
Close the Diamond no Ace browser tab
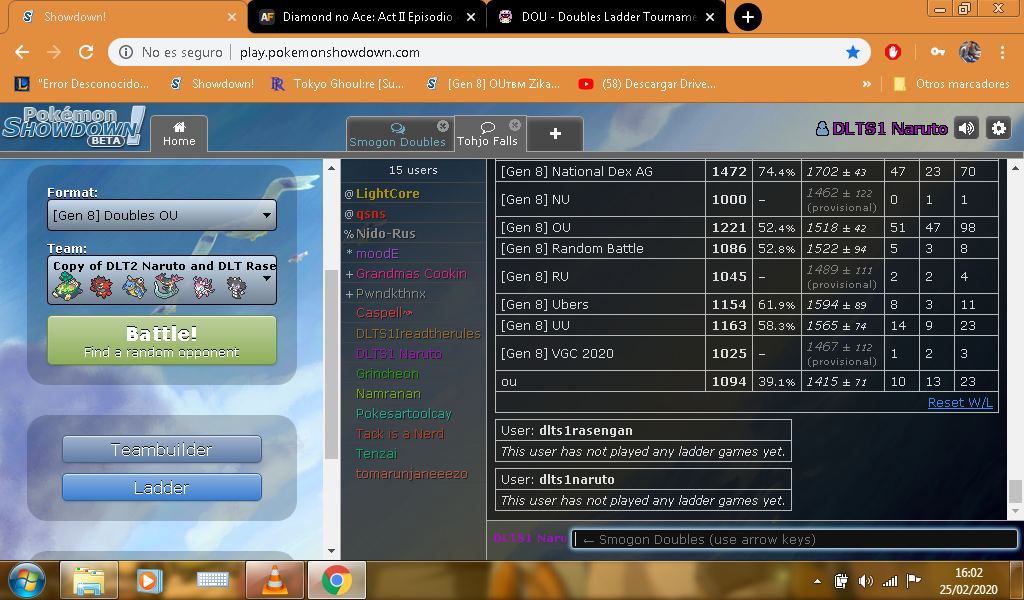pos(472,17)
